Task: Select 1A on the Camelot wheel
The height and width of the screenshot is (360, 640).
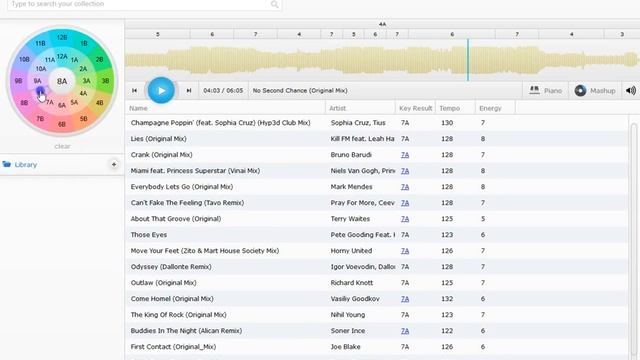Action: 74,60
